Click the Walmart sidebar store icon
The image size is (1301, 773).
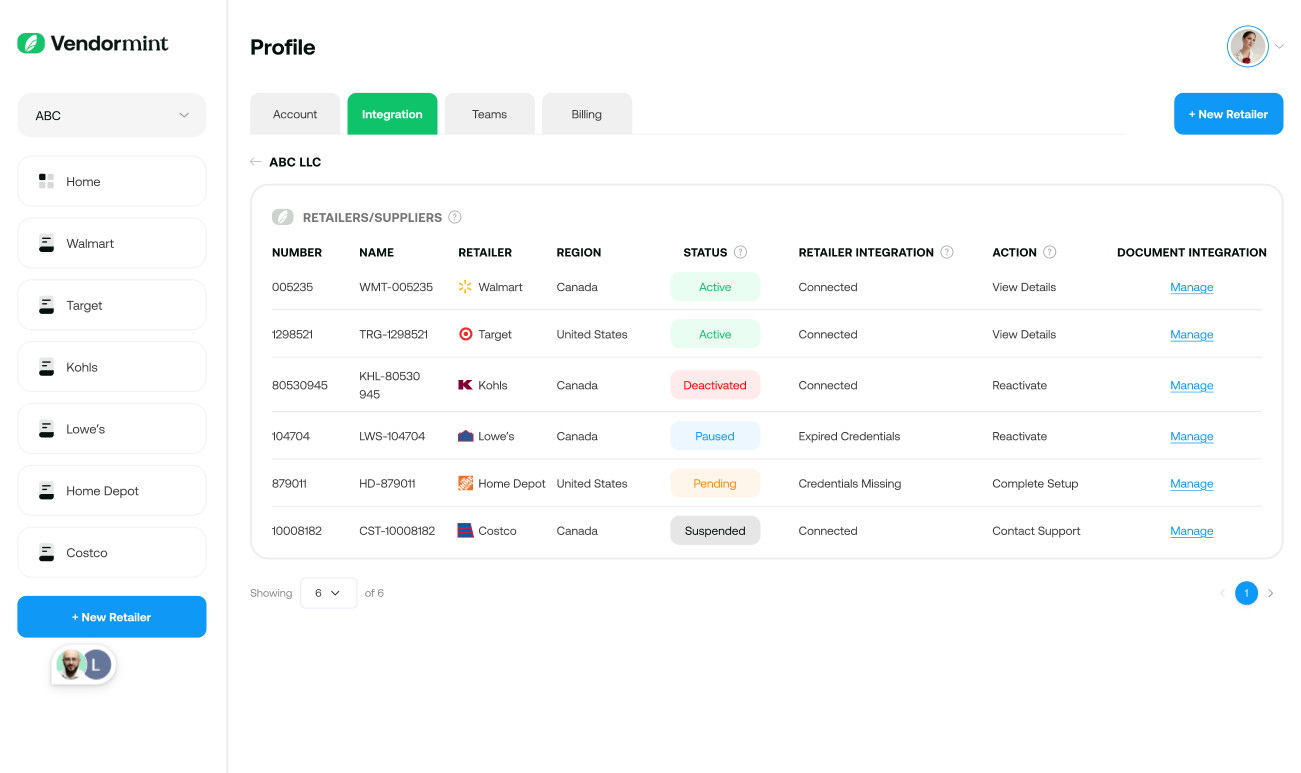click(46, 243)
